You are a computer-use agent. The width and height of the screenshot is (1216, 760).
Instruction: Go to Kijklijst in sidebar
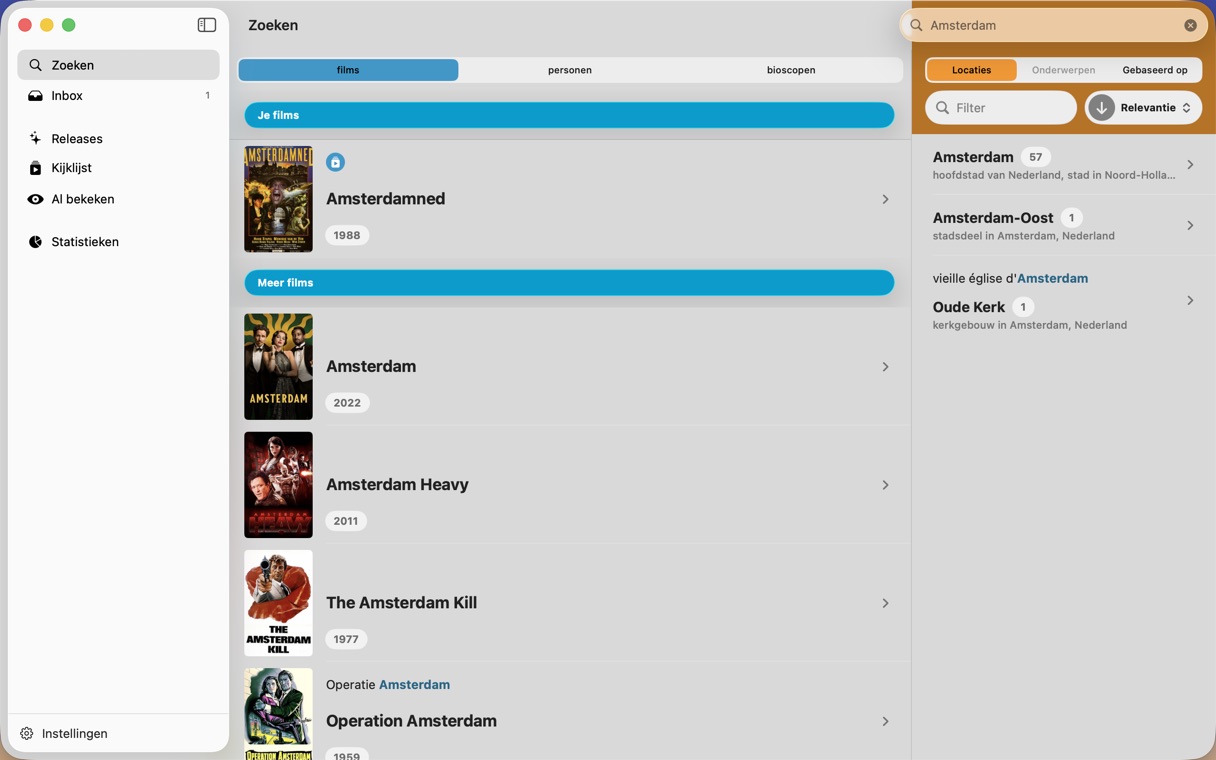[118, 168]
